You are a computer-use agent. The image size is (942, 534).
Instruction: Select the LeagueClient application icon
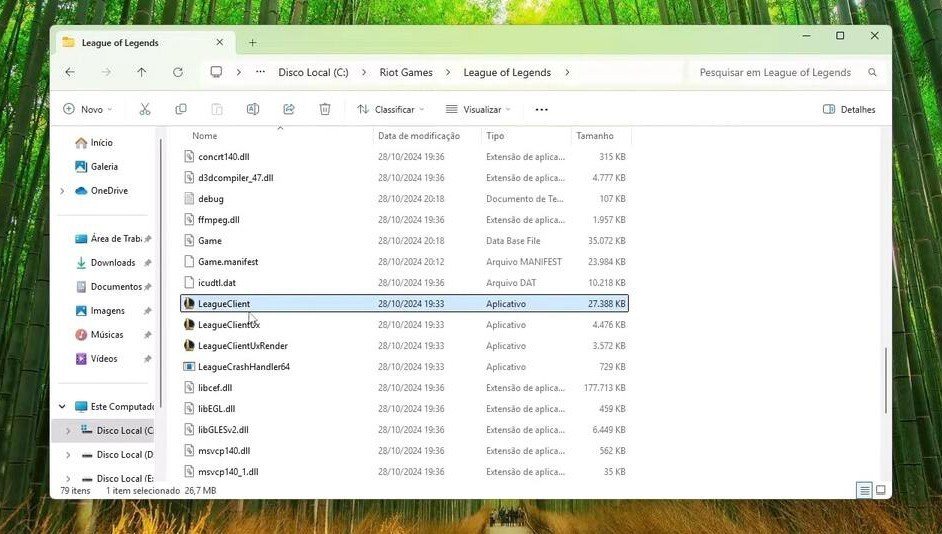pos(189,303)
